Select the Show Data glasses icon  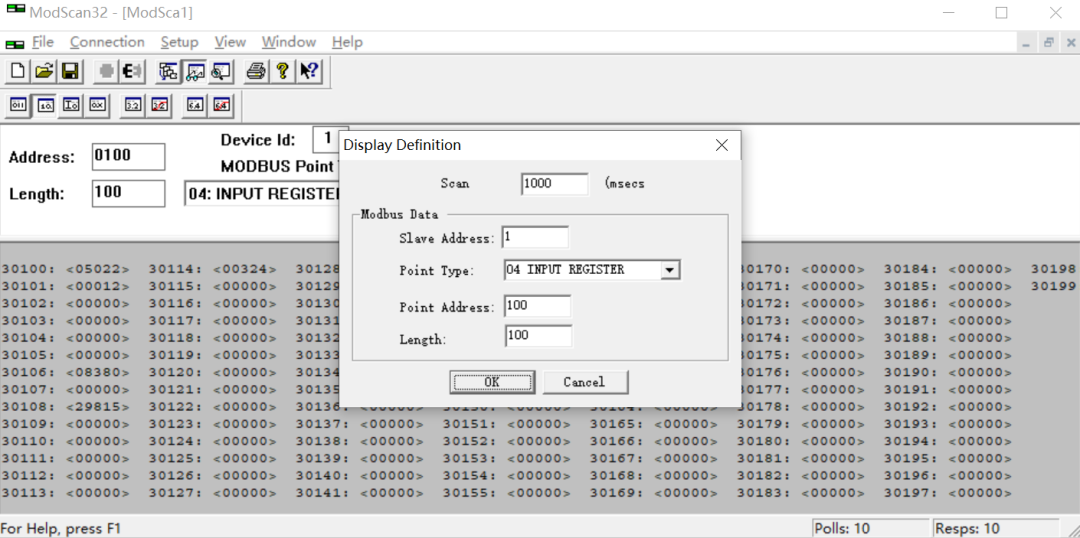(x=195, y=71)
